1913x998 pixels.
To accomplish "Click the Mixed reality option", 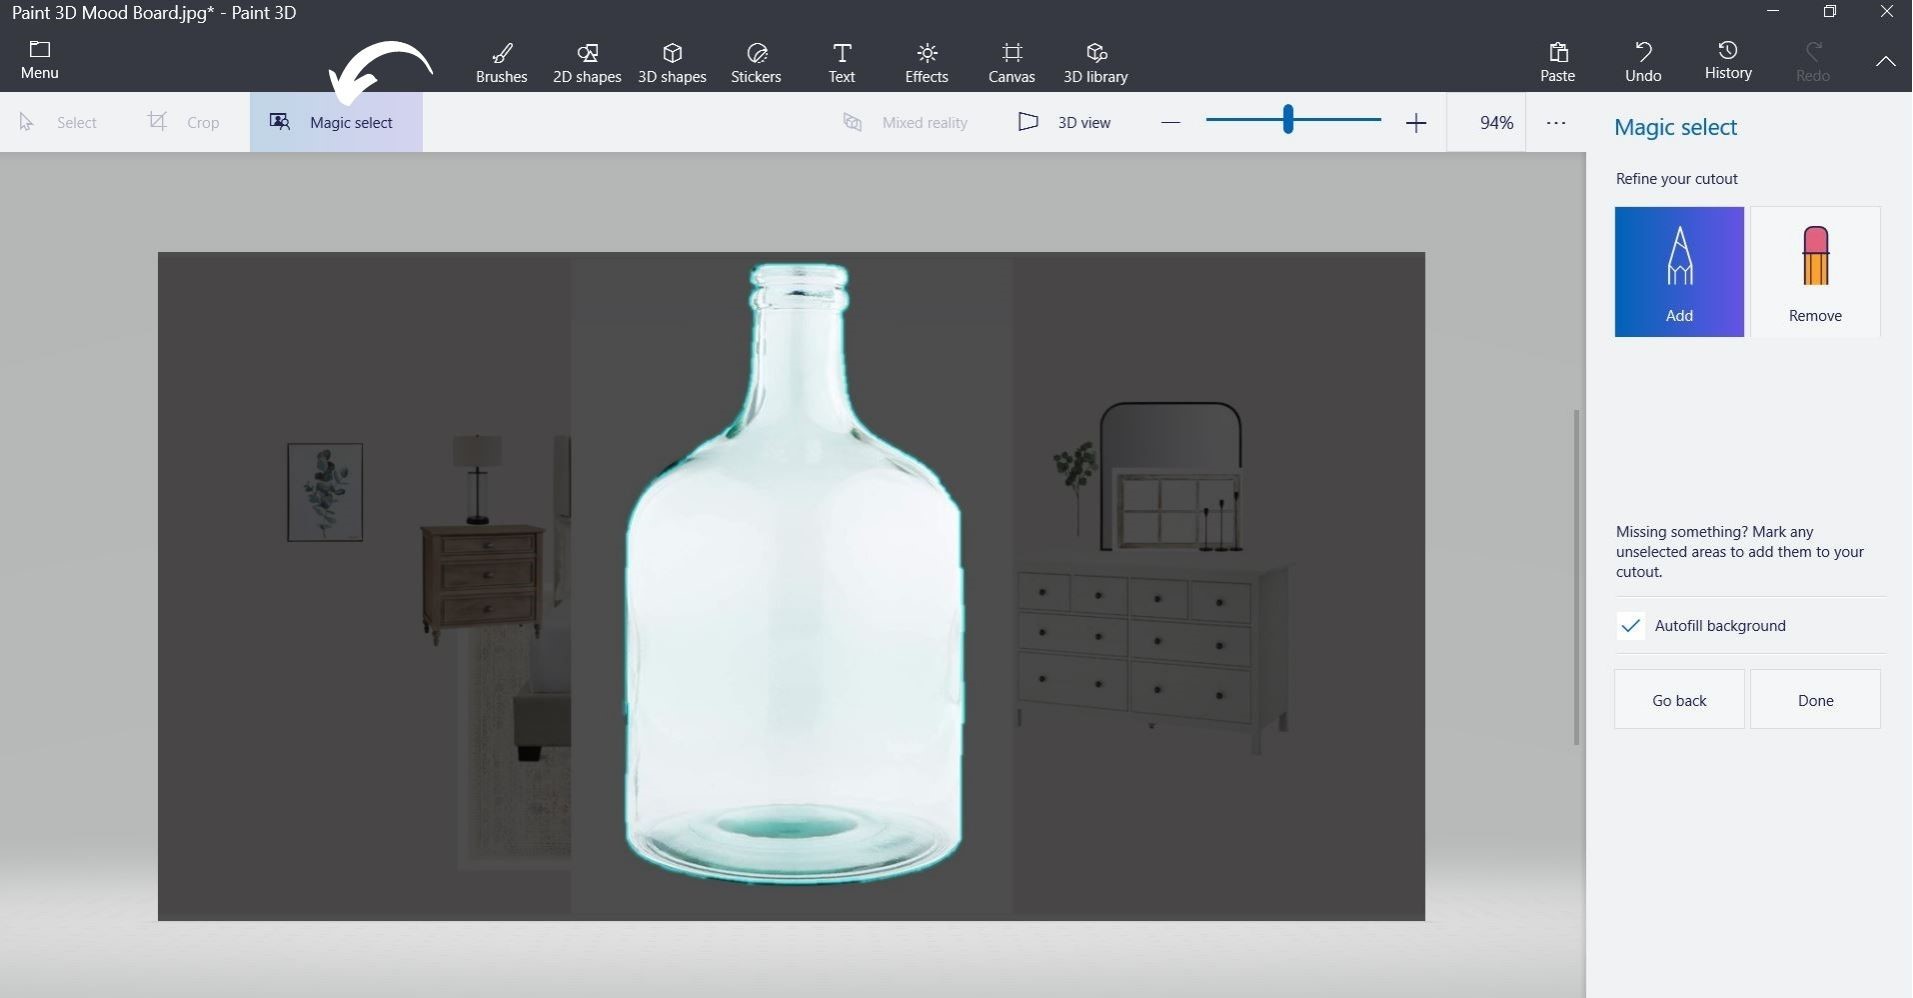I will point(906,122).
